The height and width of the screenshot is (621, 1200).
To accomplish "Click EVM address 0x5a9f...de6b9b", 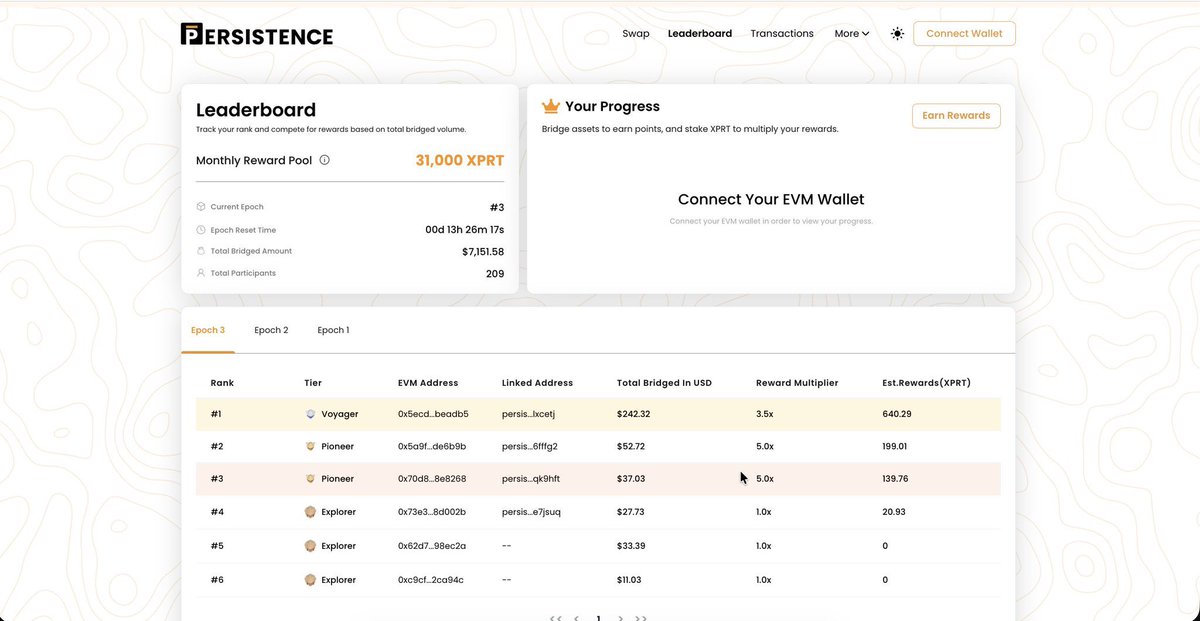I will (432, 447).
